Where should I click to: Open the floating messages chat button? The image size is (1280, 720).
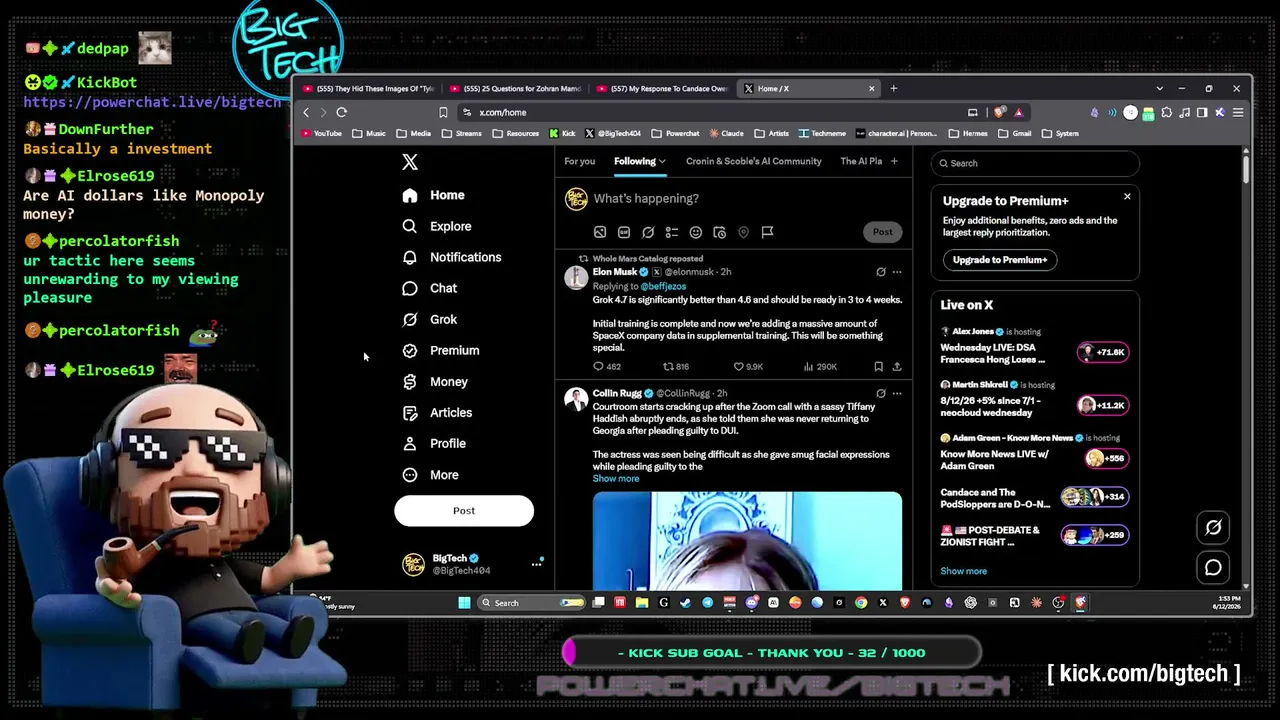pyautogui.click(x=1213, y=568)
